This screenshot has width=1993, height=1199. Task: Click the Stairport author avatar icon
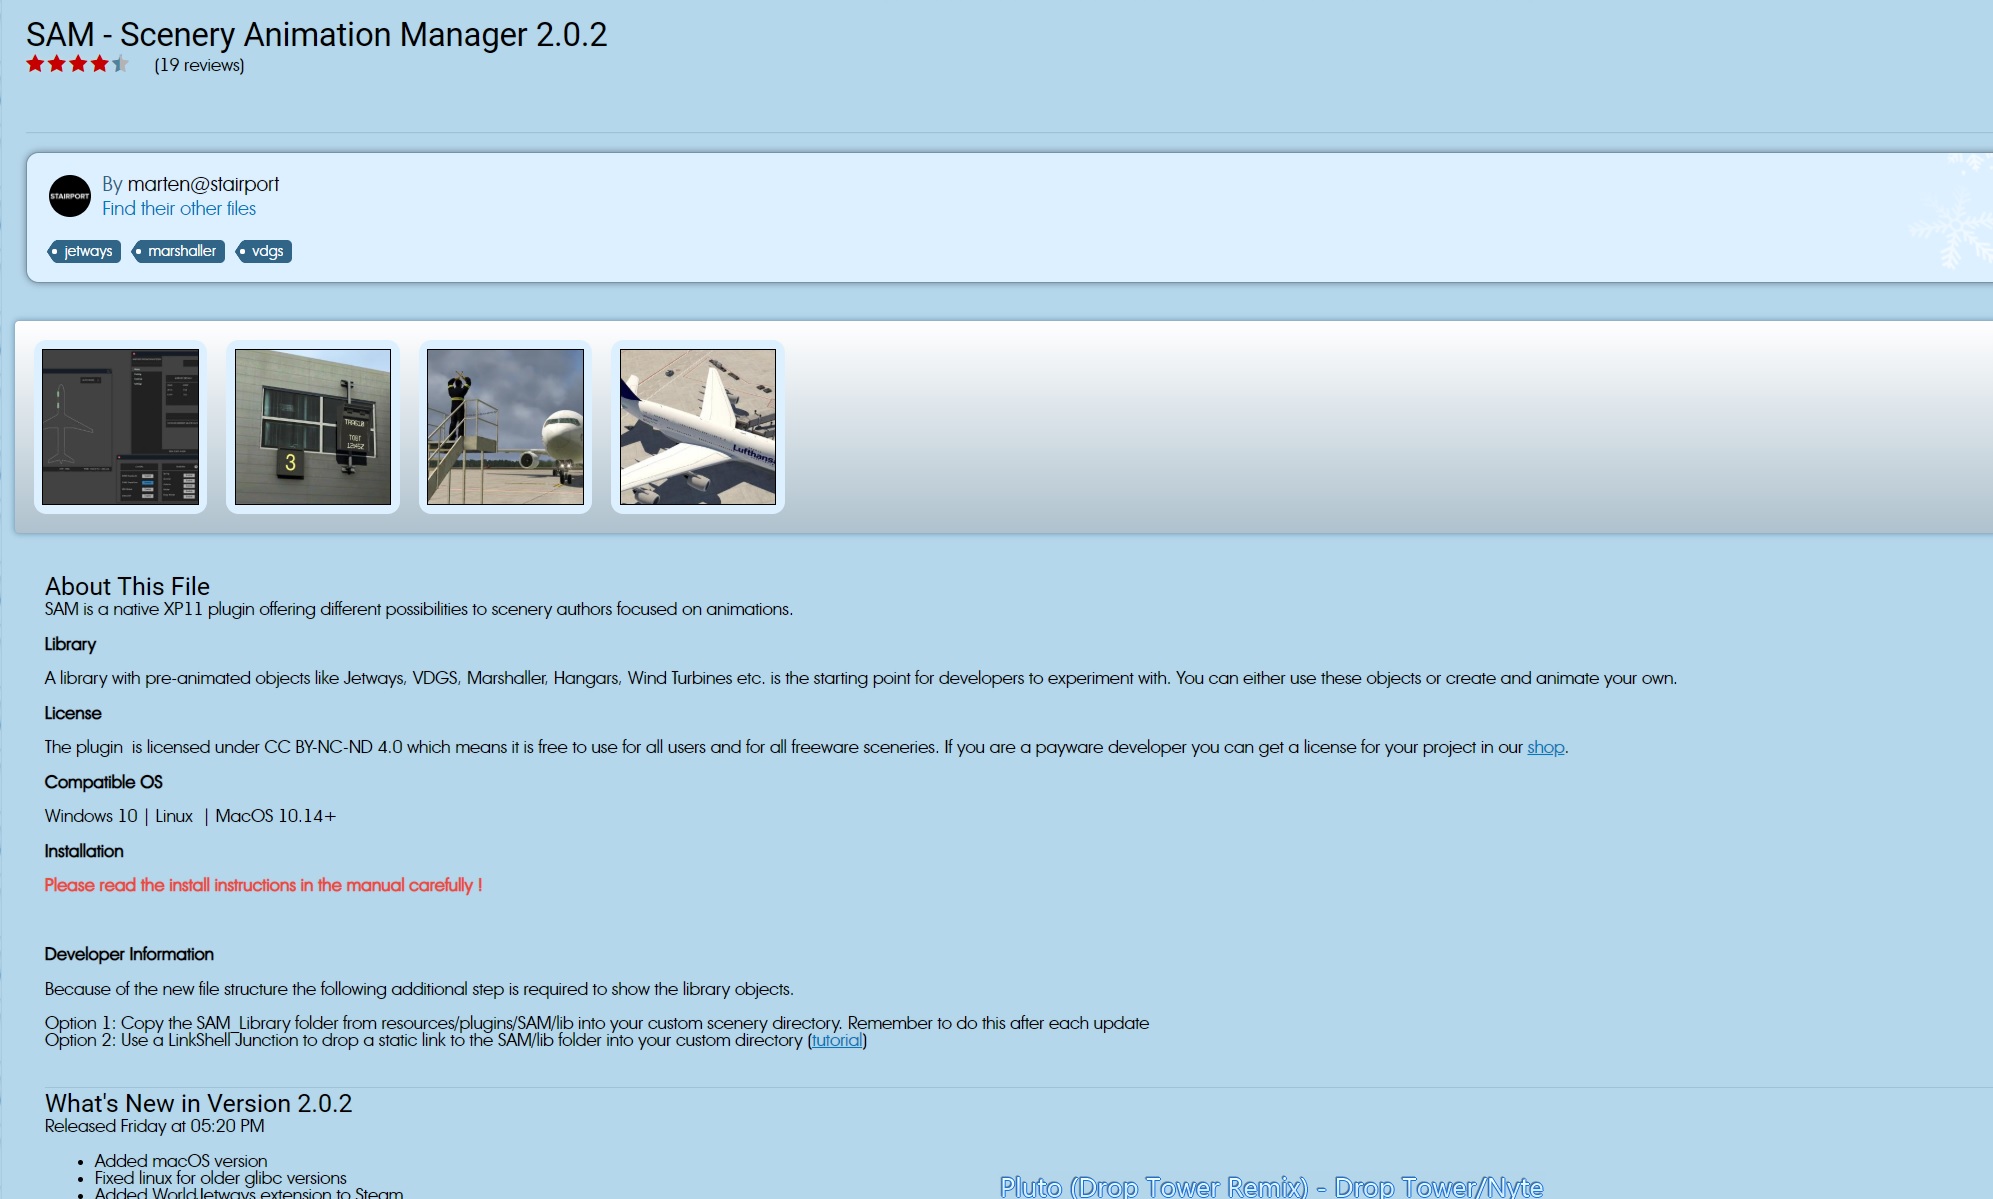69,196
